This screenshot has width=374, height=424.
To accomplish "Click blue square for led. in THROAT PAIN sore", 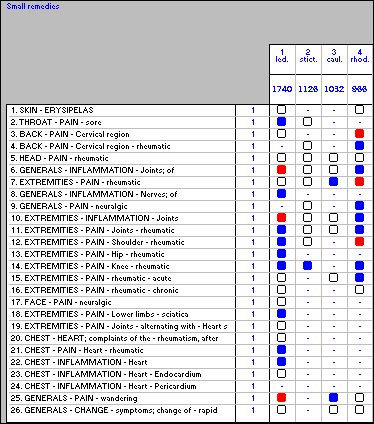I will [282, 122].
